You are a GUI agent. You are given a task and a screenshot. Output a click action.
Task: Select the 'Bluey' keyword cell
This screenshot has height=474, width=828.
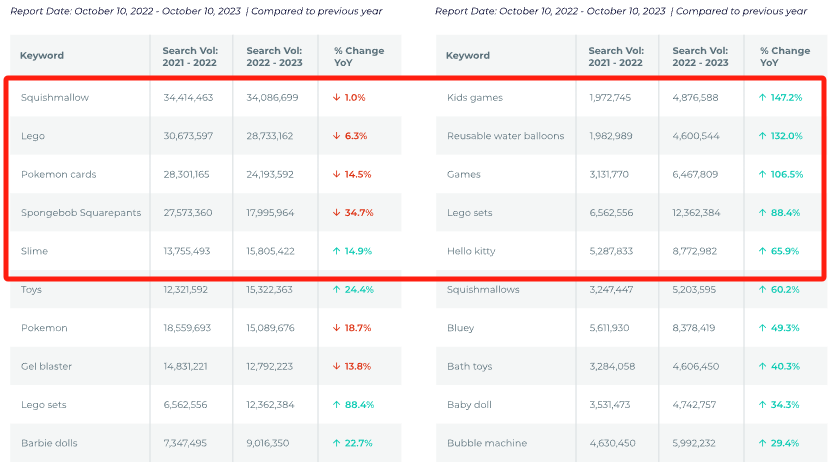pos(460,328)
